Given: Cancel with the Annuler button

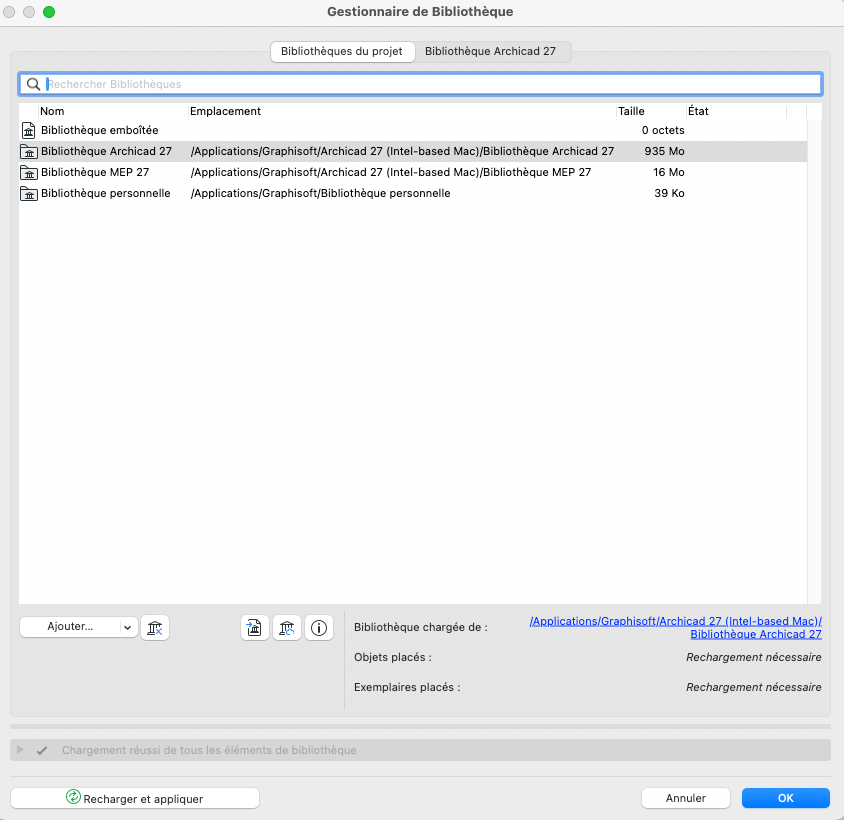Looking at the screenshot, I should pyautogui.click(x=686, y=798).
